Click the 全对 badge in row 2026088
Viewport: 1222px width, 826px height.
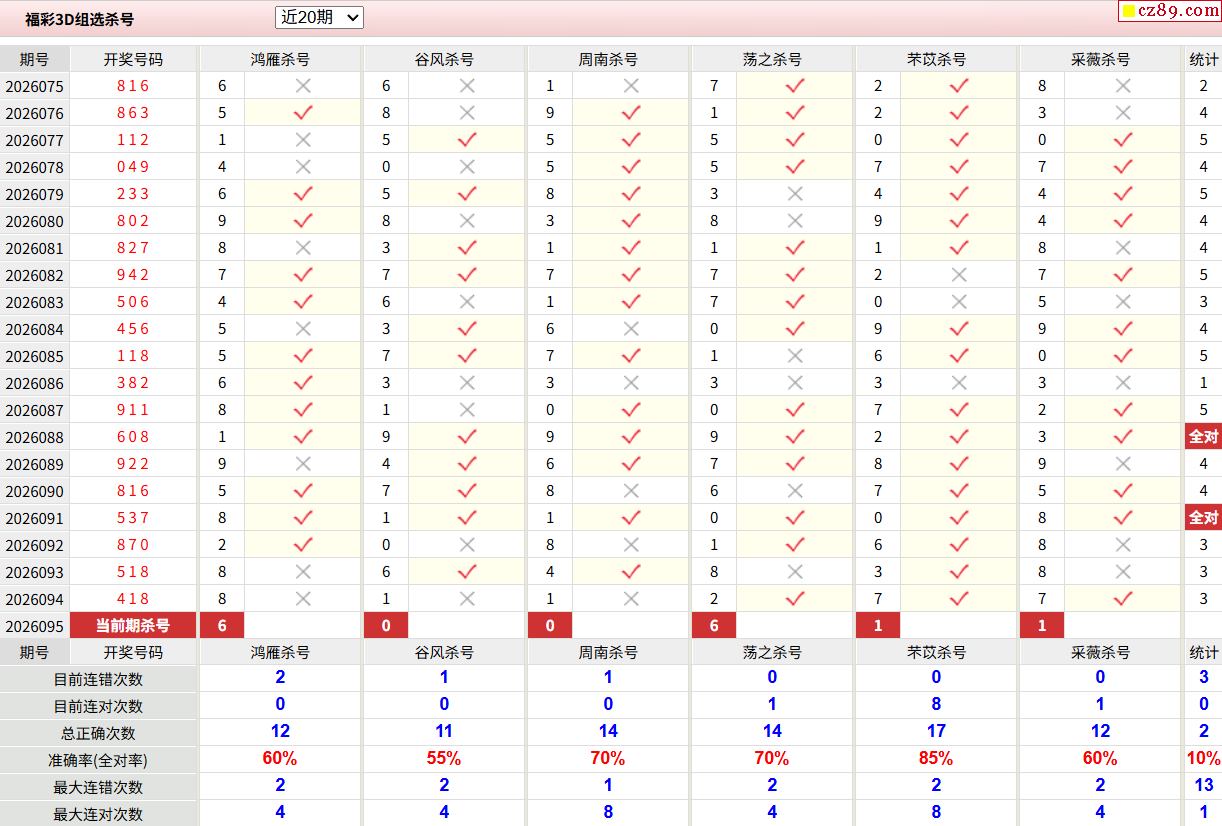pos(1203,437)
